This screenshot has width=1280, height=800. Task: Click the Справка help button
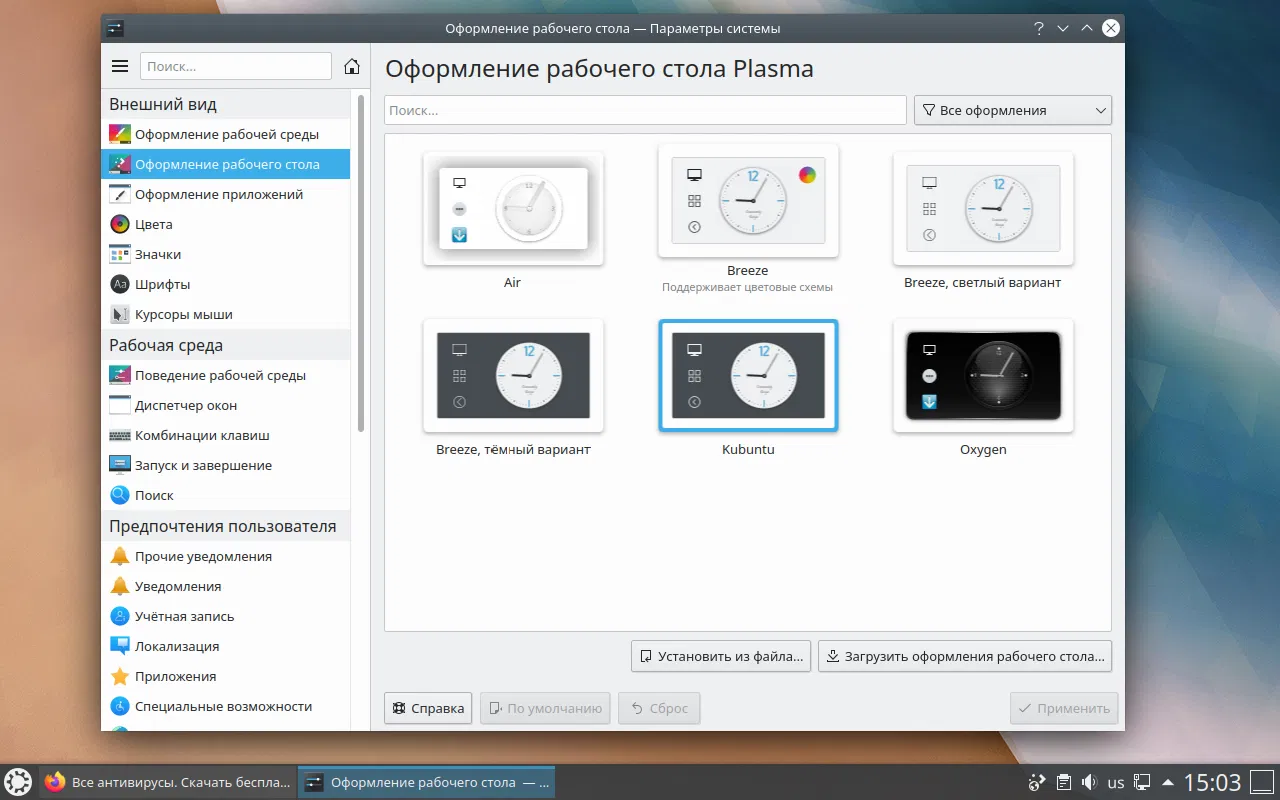pos(428,708)
